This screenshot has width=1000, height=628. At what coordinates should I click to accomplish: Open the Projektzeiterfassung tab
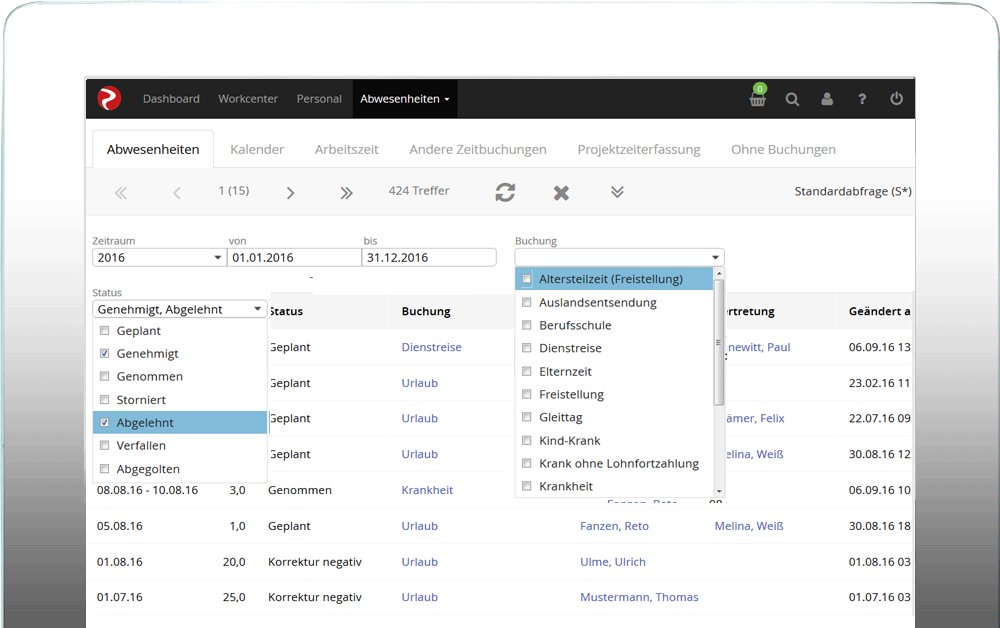coord(638,149)
